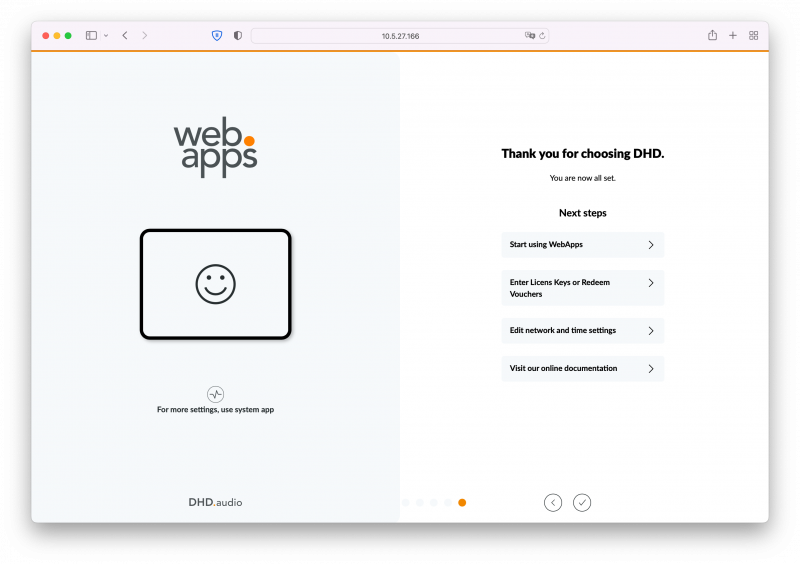
Task: Click 'For more settings, use system app' text
Action: click(215, 409)
